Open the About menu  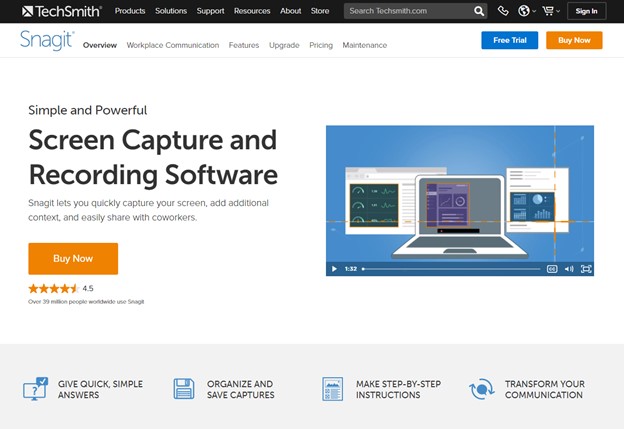(291, 11)
